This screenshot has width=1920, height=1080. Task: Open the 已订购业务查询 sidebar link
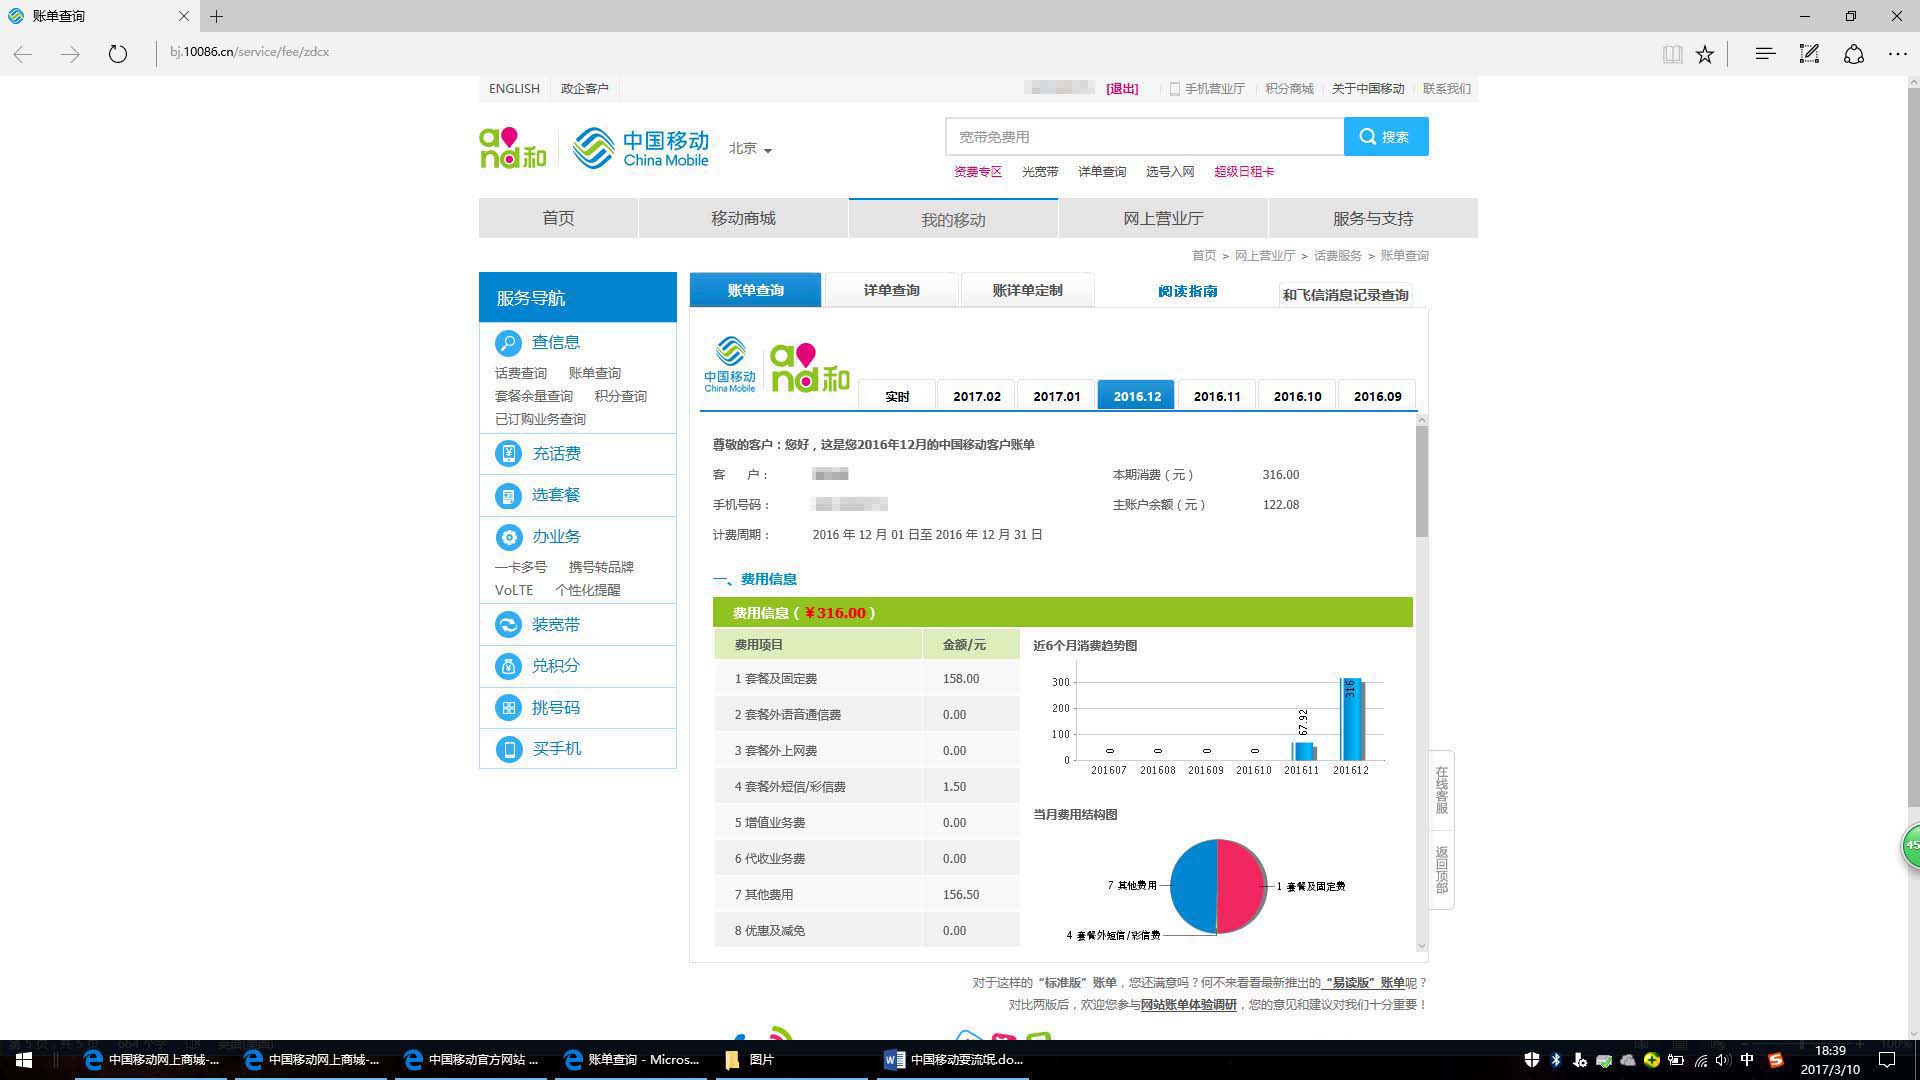point(540,419)
